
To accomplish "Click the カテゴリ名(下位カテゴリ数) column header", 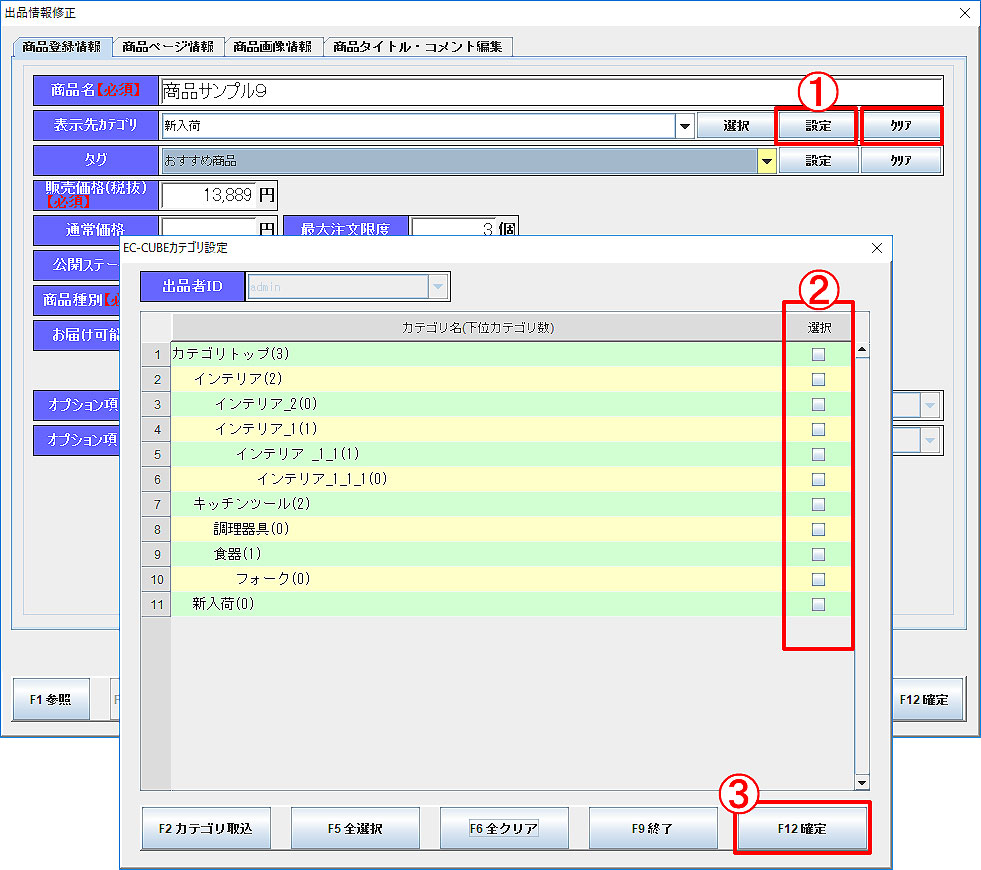I will pyautogui.click(x=477, y=327).
